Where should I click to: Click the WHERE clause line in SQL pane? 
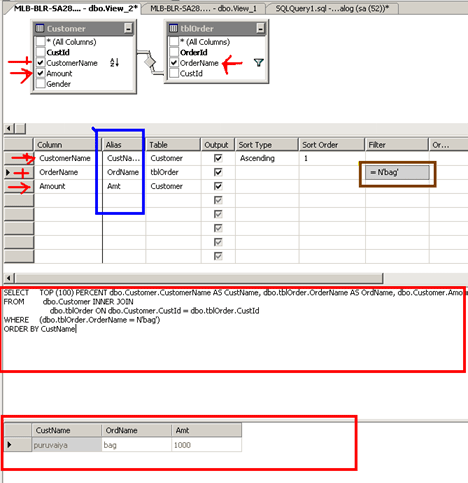(x=82, y=320)
